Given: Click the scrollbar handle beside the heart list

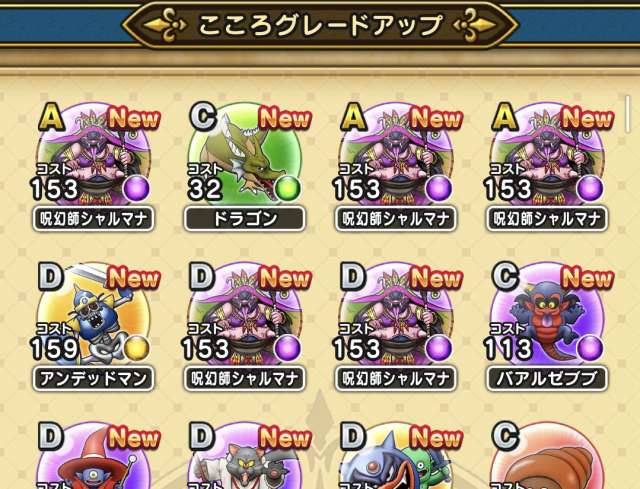Looking at the screenshot, I should 628,114.
